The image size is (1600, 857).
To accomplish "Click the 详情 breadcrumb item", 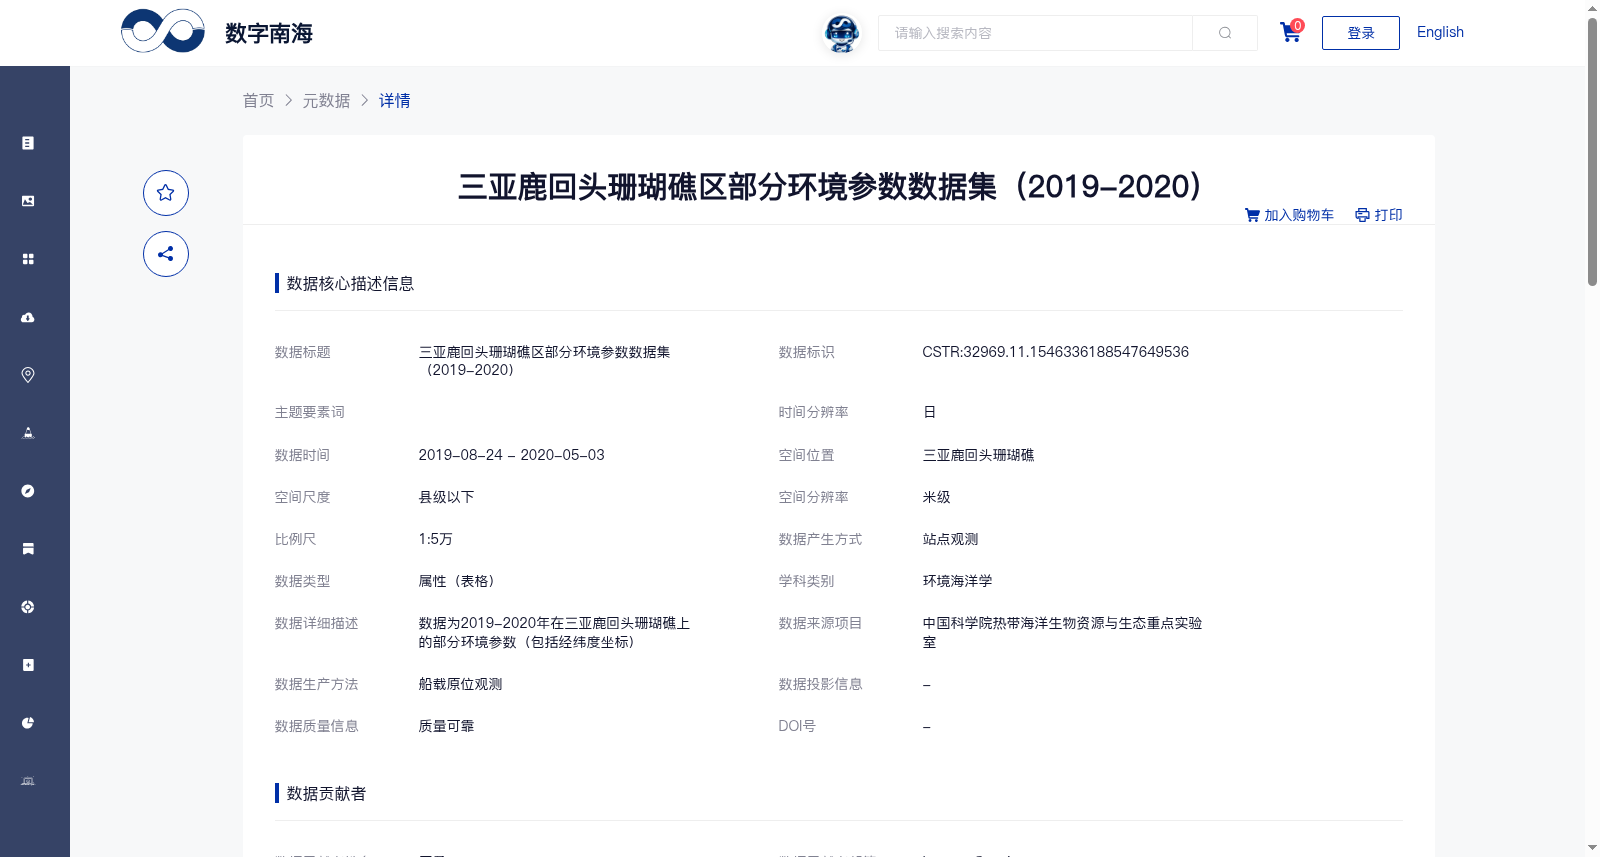I will coord(394,100).
